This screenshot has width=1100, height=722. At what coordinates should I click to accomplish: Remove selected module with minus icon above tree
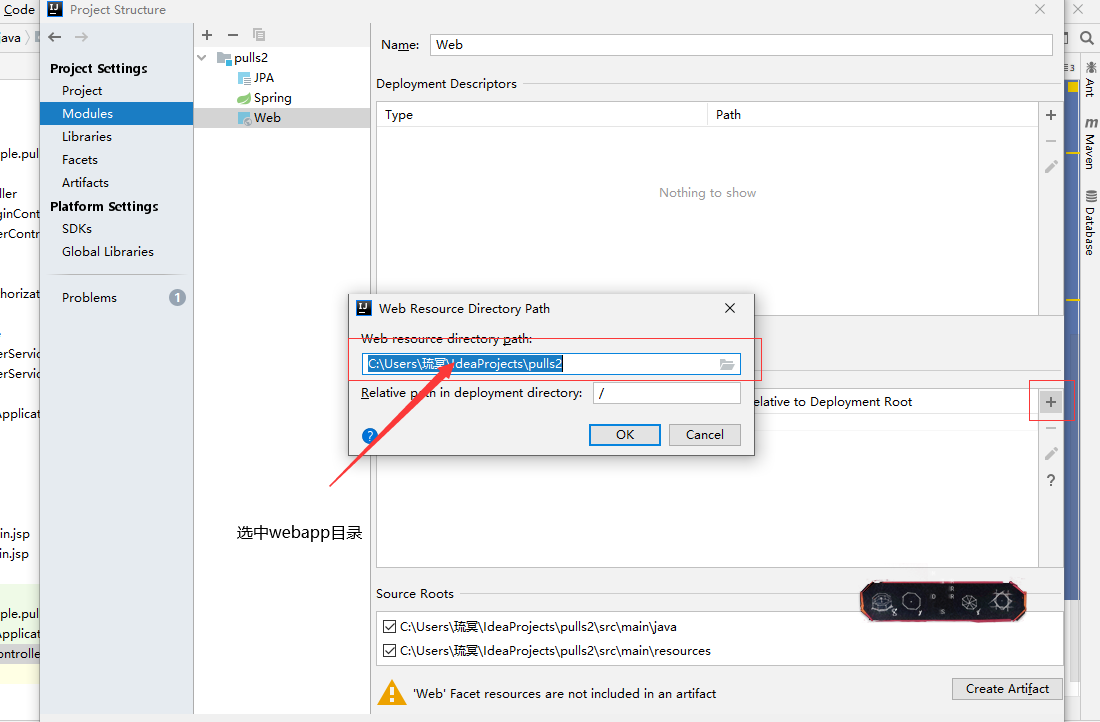pos(233,35)
